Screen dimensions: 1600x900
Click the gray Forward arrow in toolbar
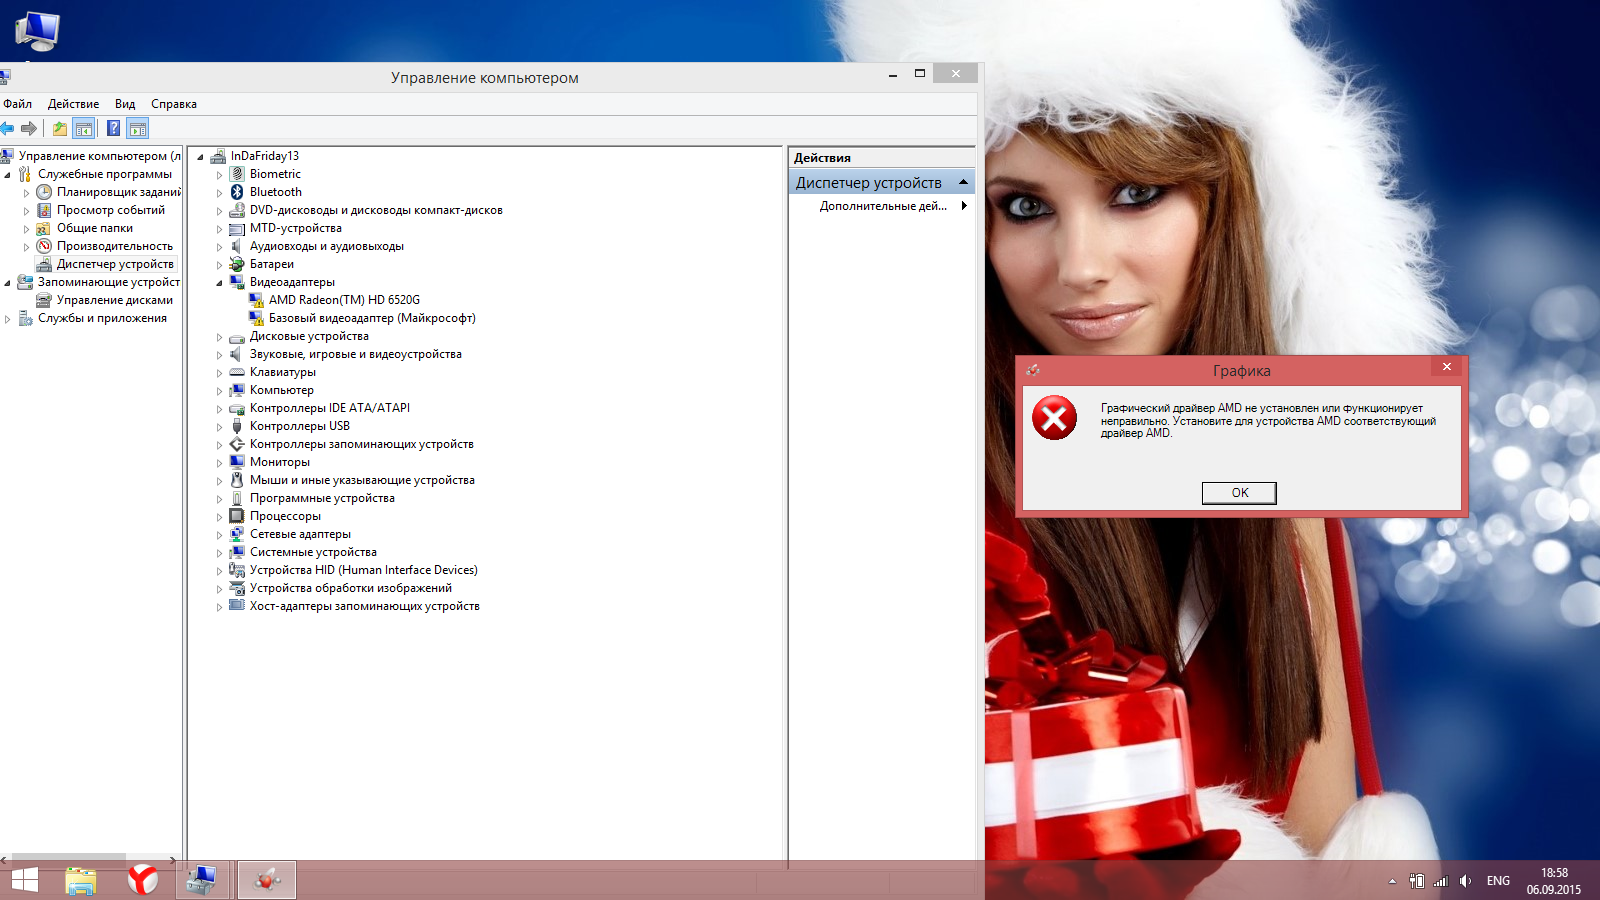(29, 128)
